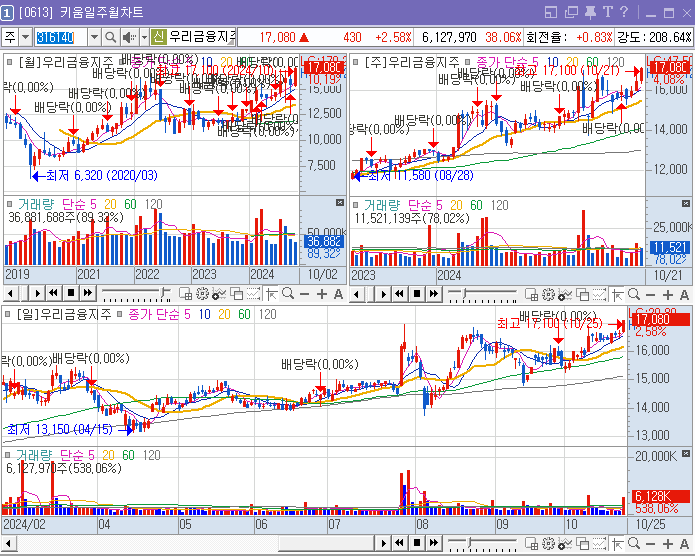Open the T font setting icon
The width and height of the screenshot is (695, 556).
coord(607,12)
